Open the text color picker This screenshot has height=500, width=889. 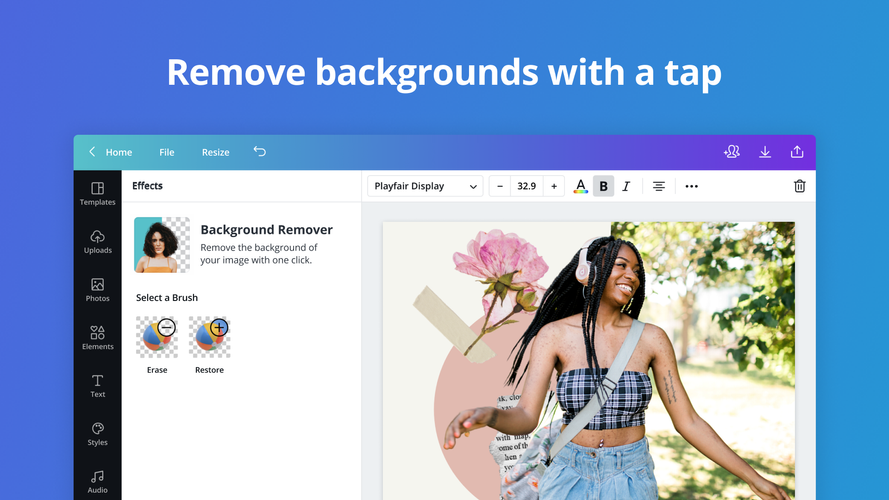pyautogui.click(x=581, y=186)
